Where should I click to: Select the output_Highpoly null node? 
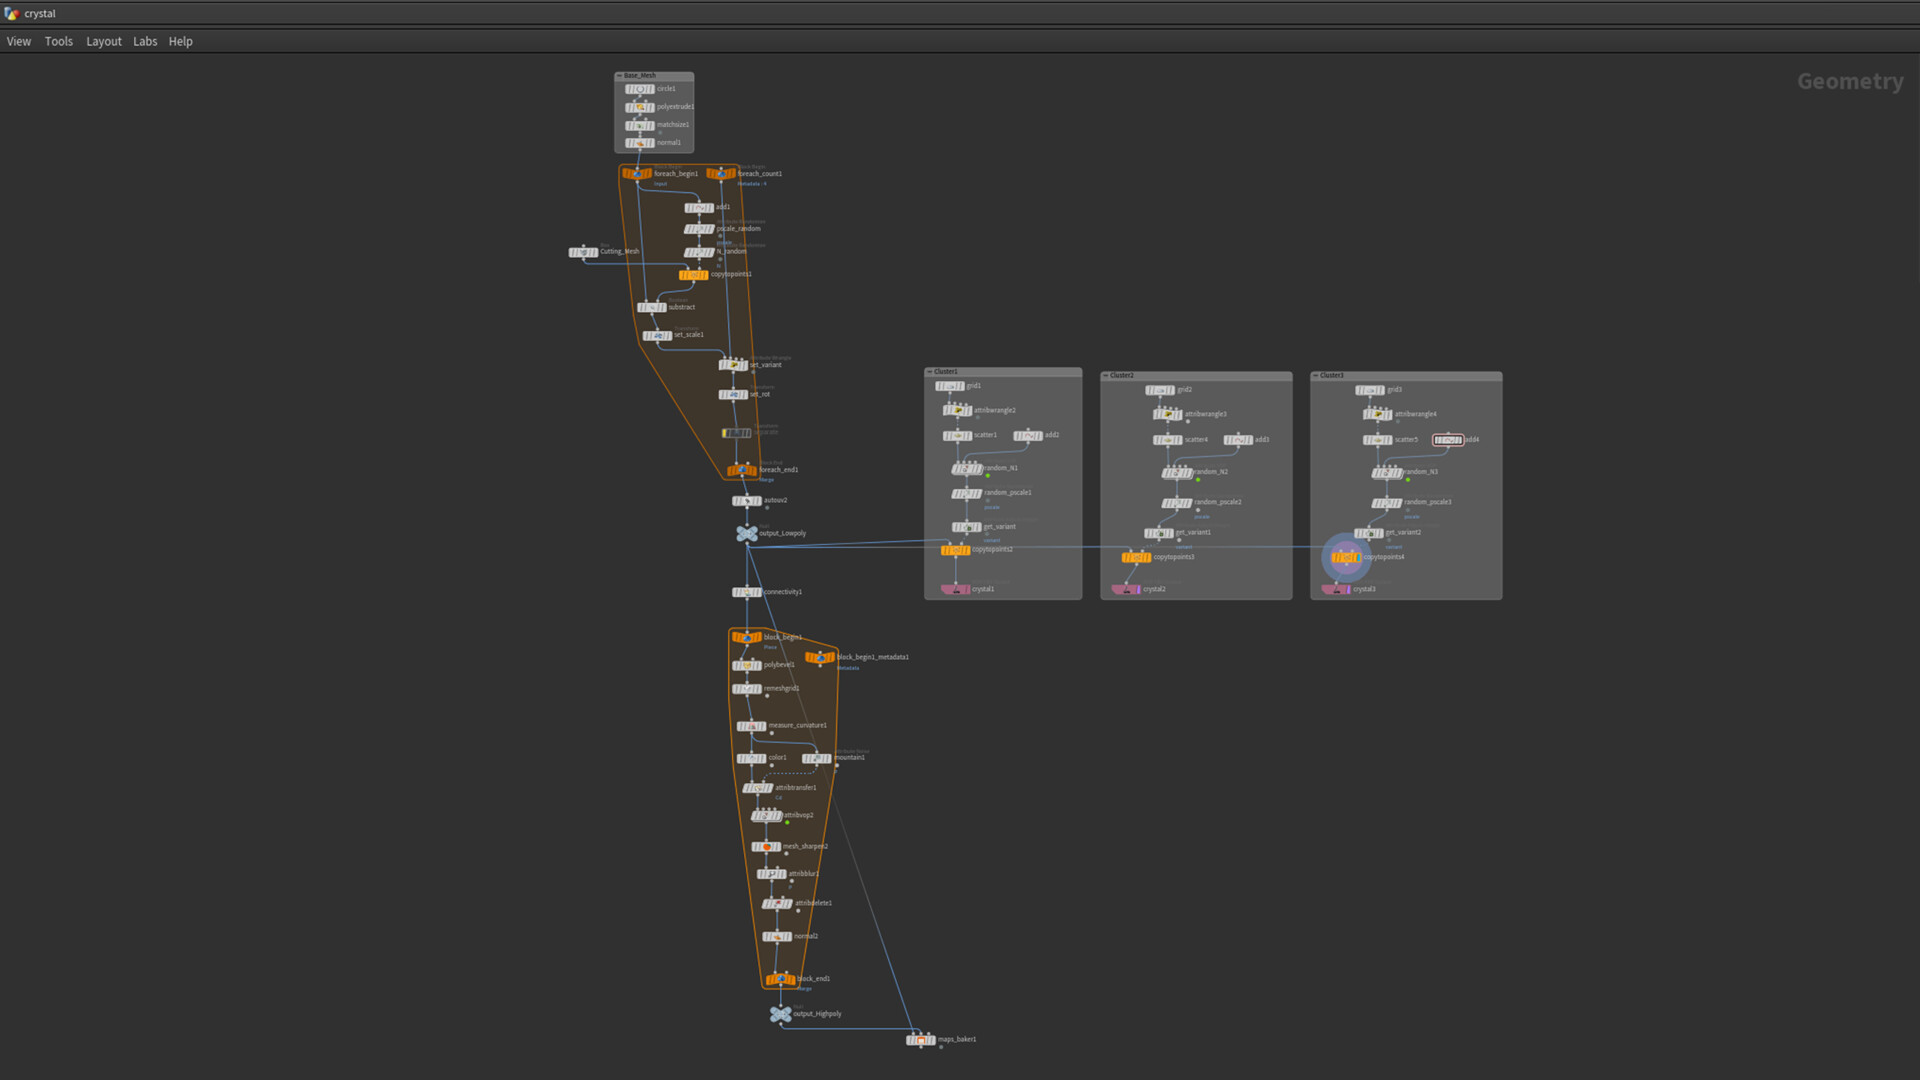tap(781, 1015)
